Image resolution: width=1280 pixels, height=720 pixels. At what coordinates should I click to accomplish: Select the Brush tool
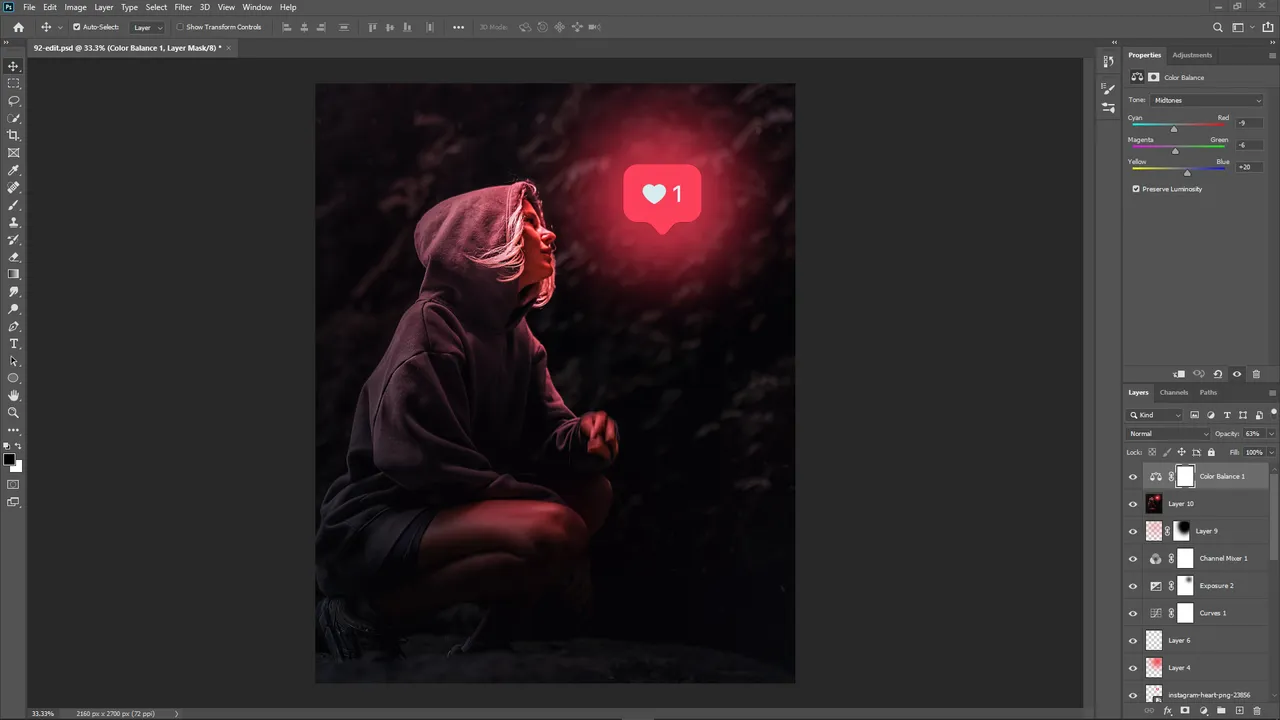click(13, 205)
